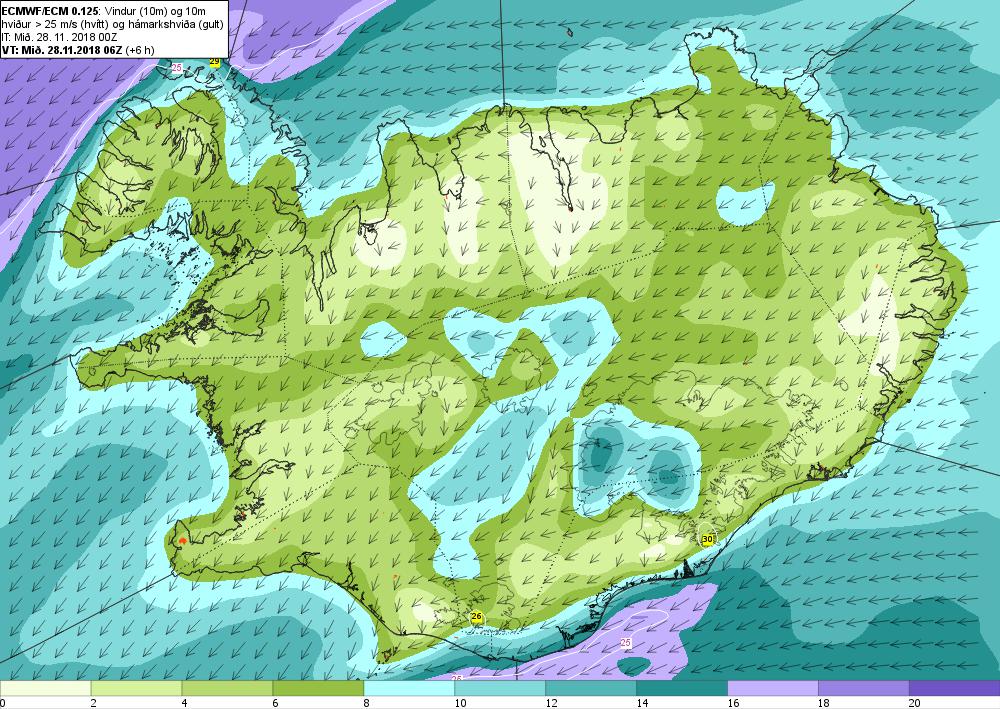
Task: Click the legend scale value '2'
Action: (94, 703)
